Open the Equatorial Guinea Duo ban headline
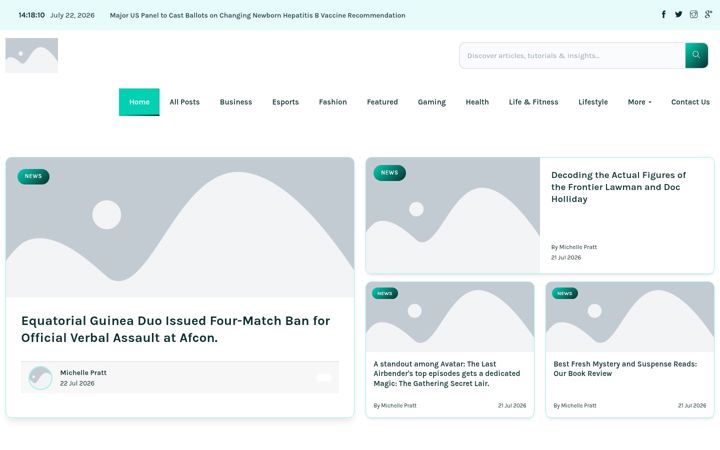Viewport: 720px width, 450px height. [x=175, y=329]
